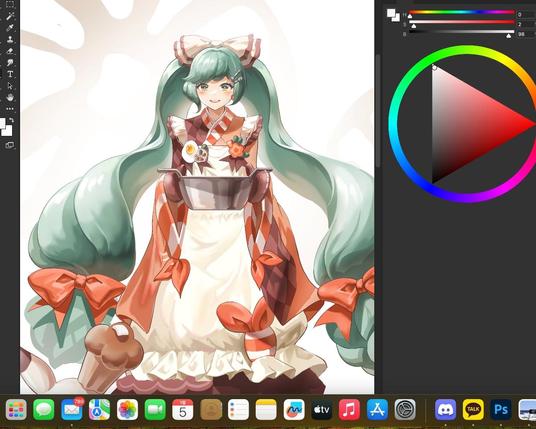Open Reminders from the Dock

tap(239, 410)
